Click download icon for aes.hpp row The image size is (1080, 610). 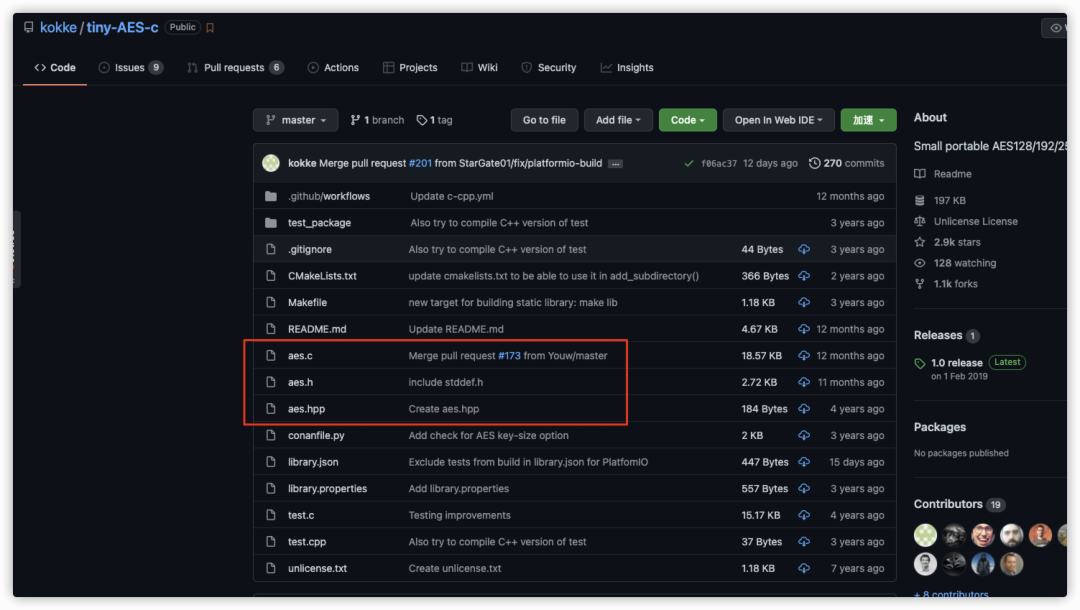click(804, 409)
